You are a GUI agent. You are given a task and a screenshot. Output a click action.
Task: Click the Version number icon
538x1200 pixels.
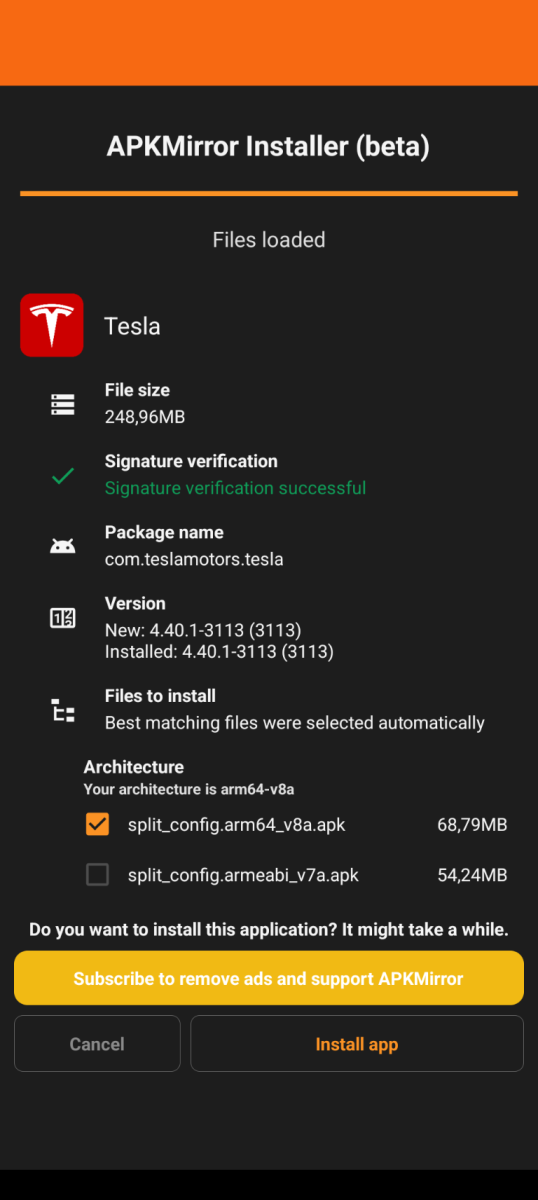[x=63, y=618]
